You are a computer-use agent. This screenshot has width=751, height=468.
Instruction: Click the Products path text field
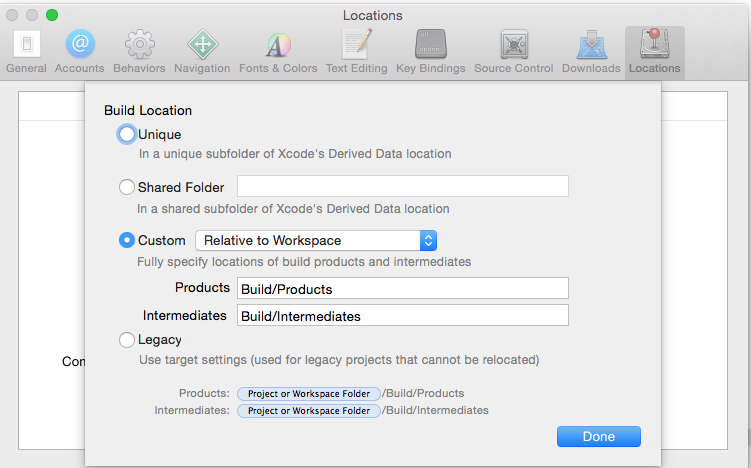coord(402,288)
